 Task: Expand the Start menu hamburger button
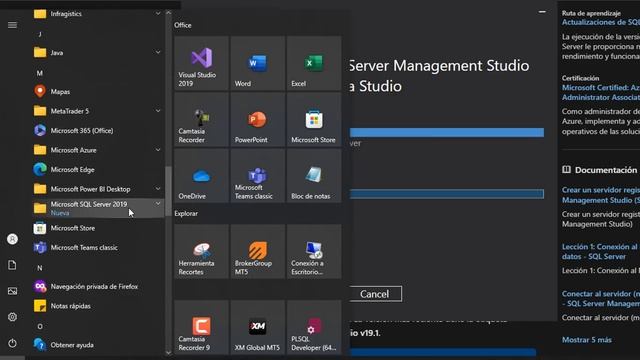[12, 25]
